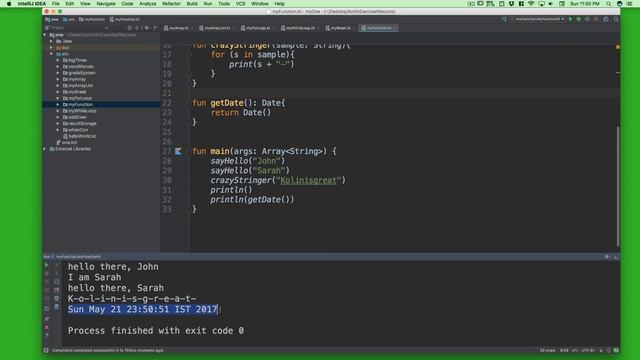
Task: Open the Navigate menu
Action: click(106, 4)
